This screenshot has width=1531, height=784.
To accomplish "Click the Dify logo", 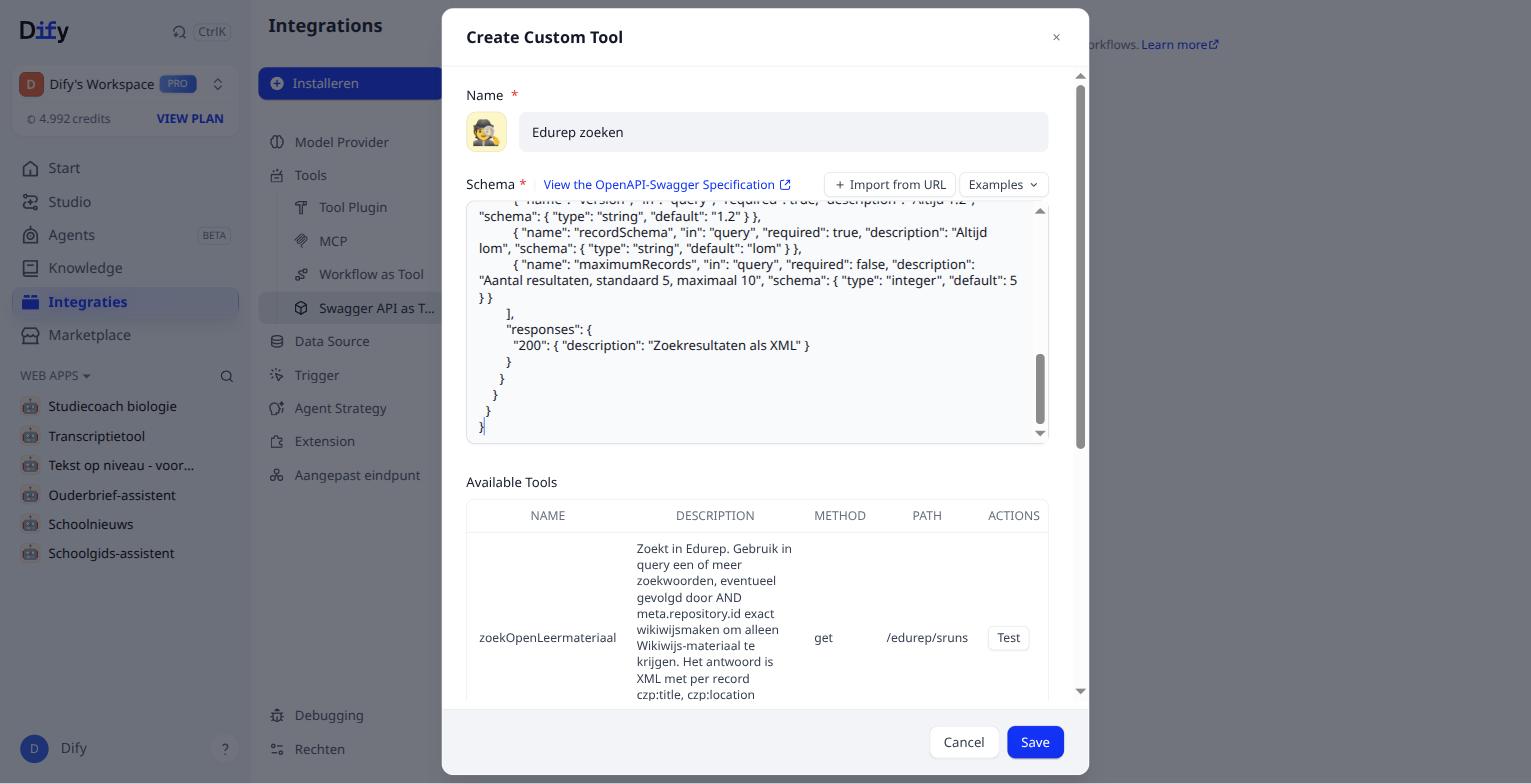I will coord(44,31).
